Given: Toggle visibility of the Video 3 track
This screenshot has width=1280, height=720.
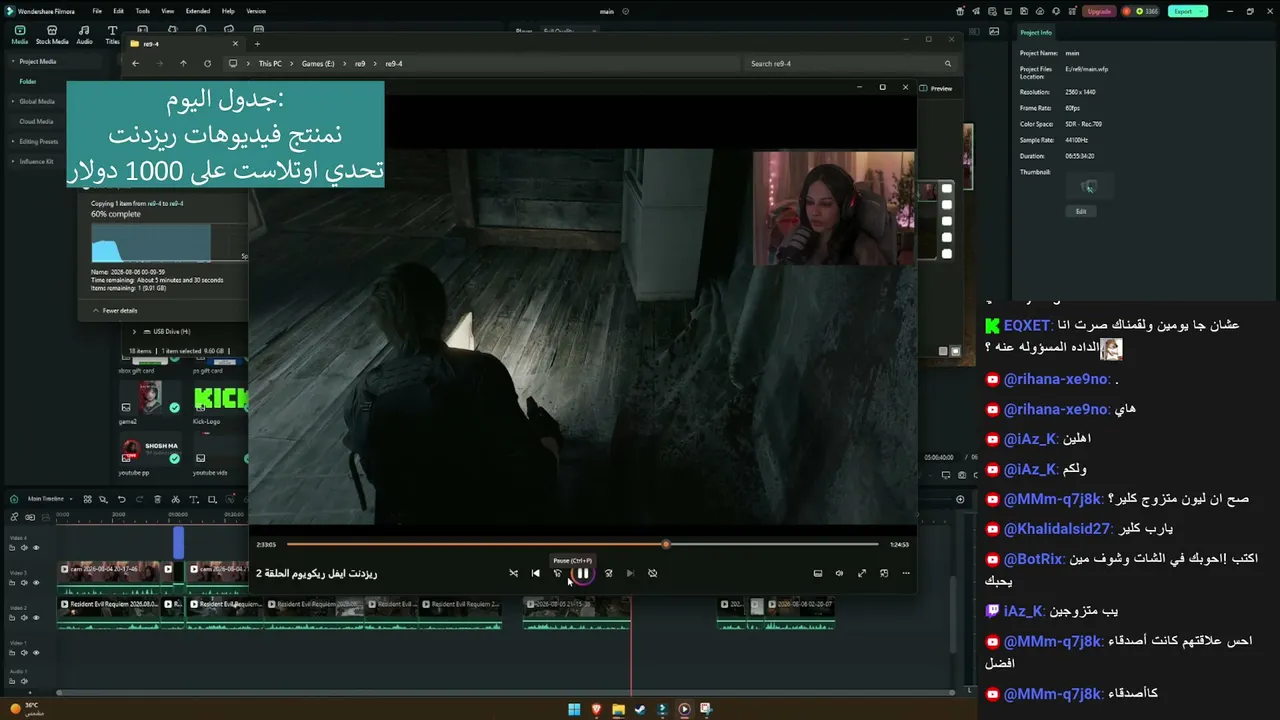Looking at the screenshot, I should coord(37,583).
